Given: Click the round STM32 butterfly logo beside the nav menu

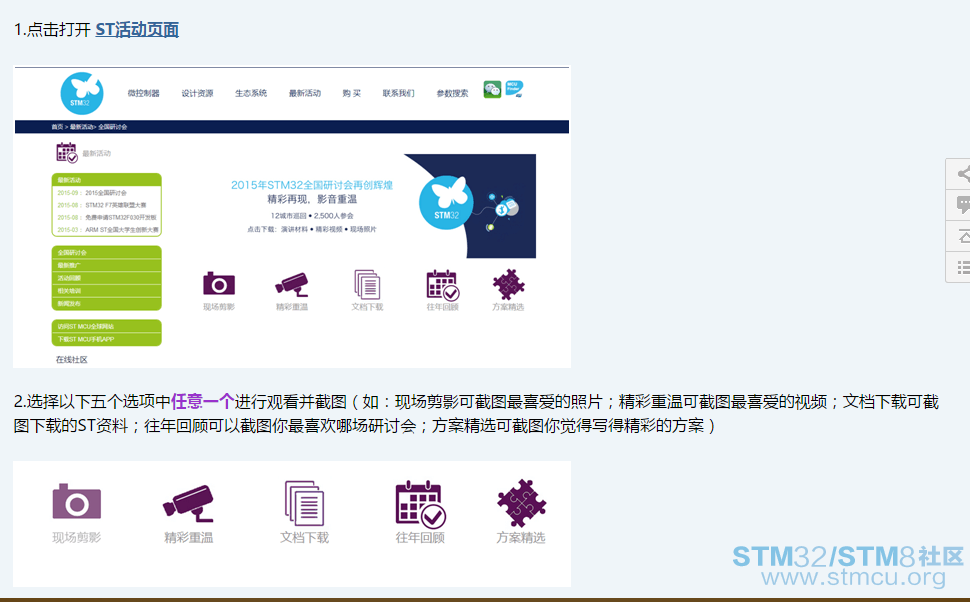Looking at the screenshot, I should pos(82,94).
